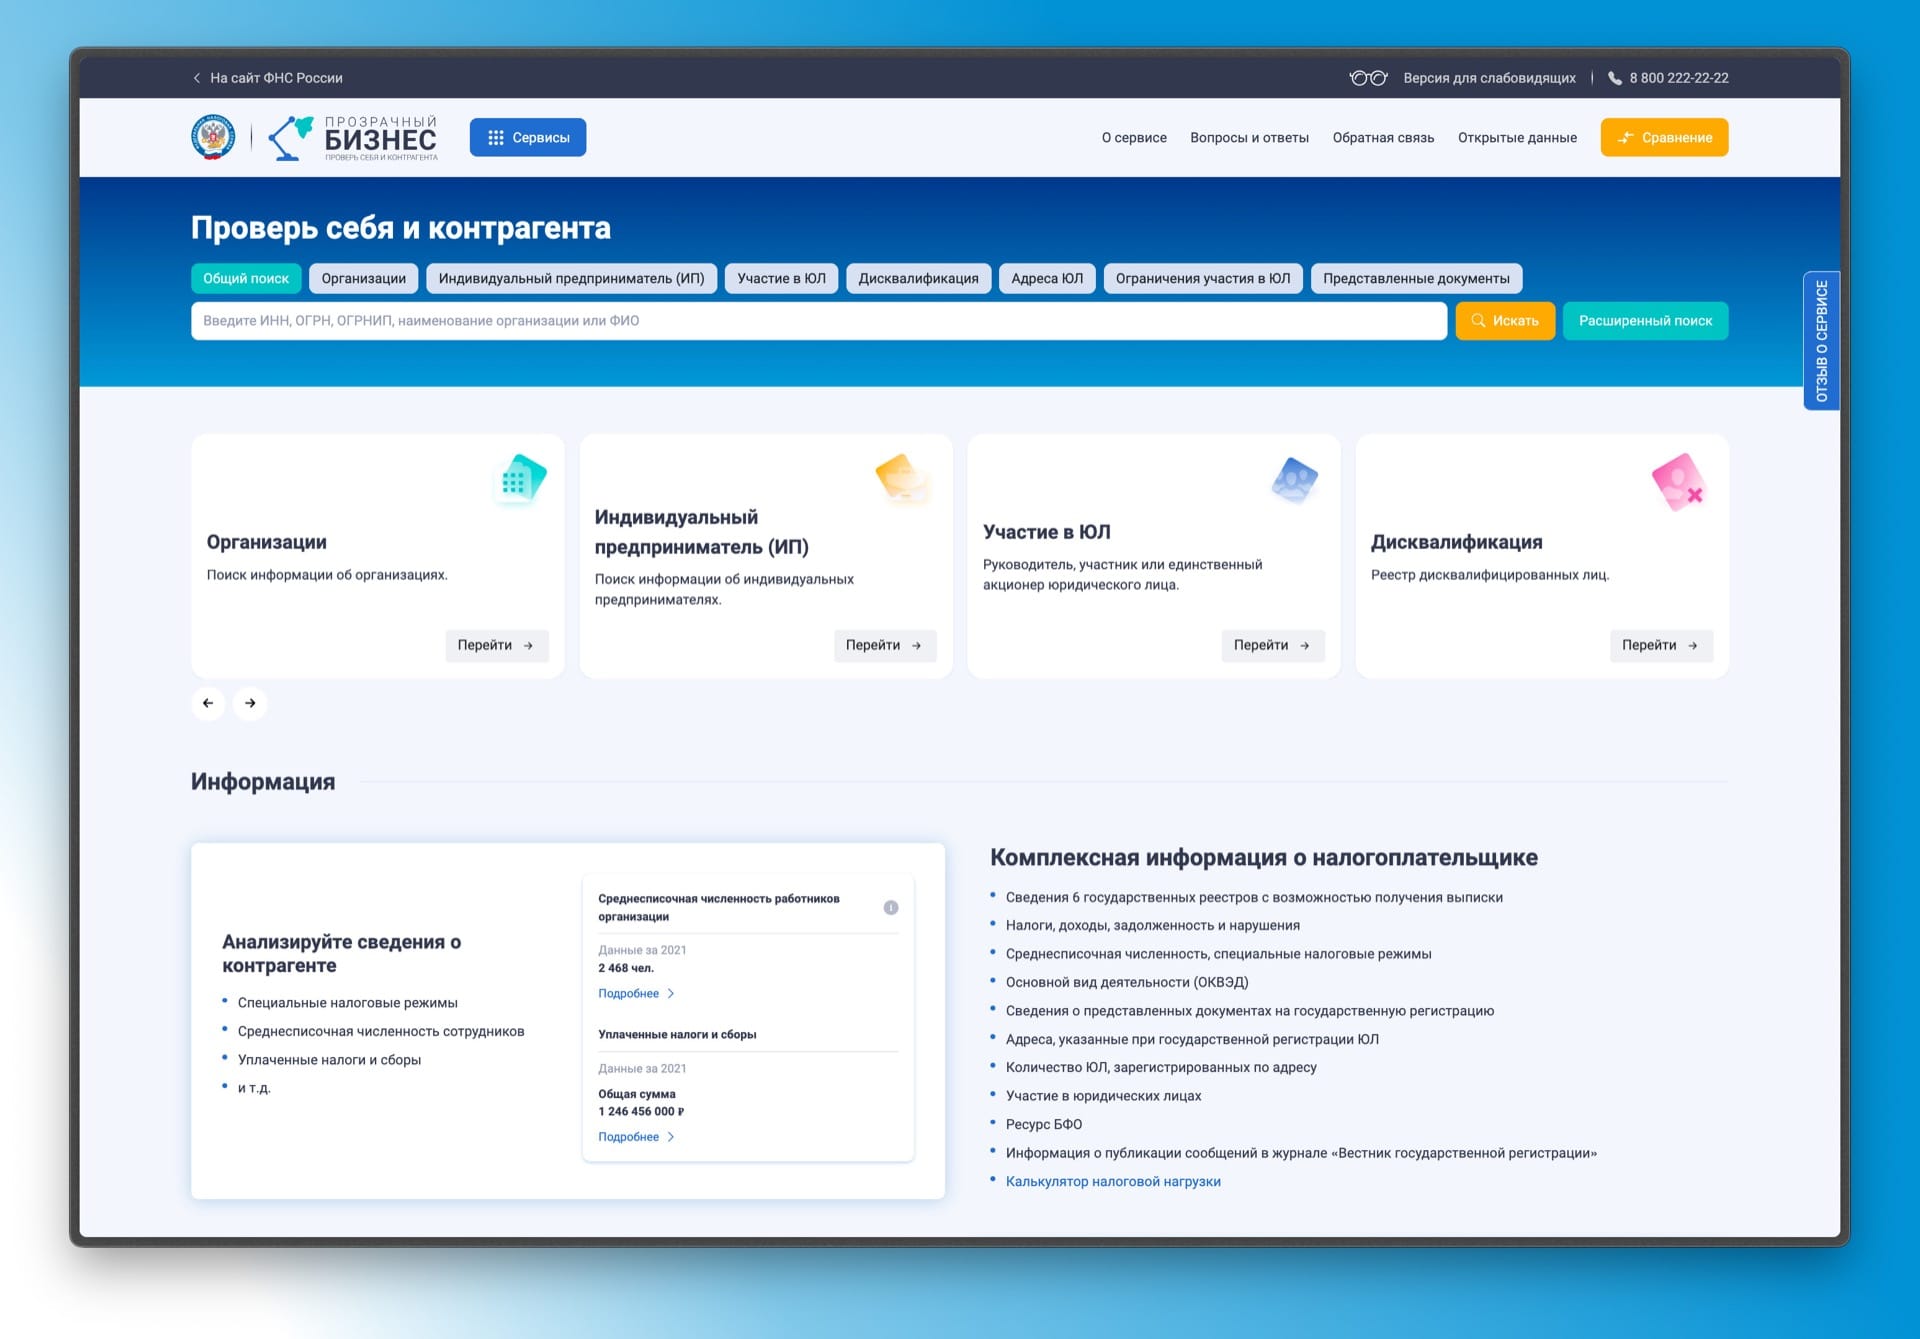The image size is (1920, 1339).
Task: Click the pink Дисквалификация card icon
Action: [x=1678, y=482]
